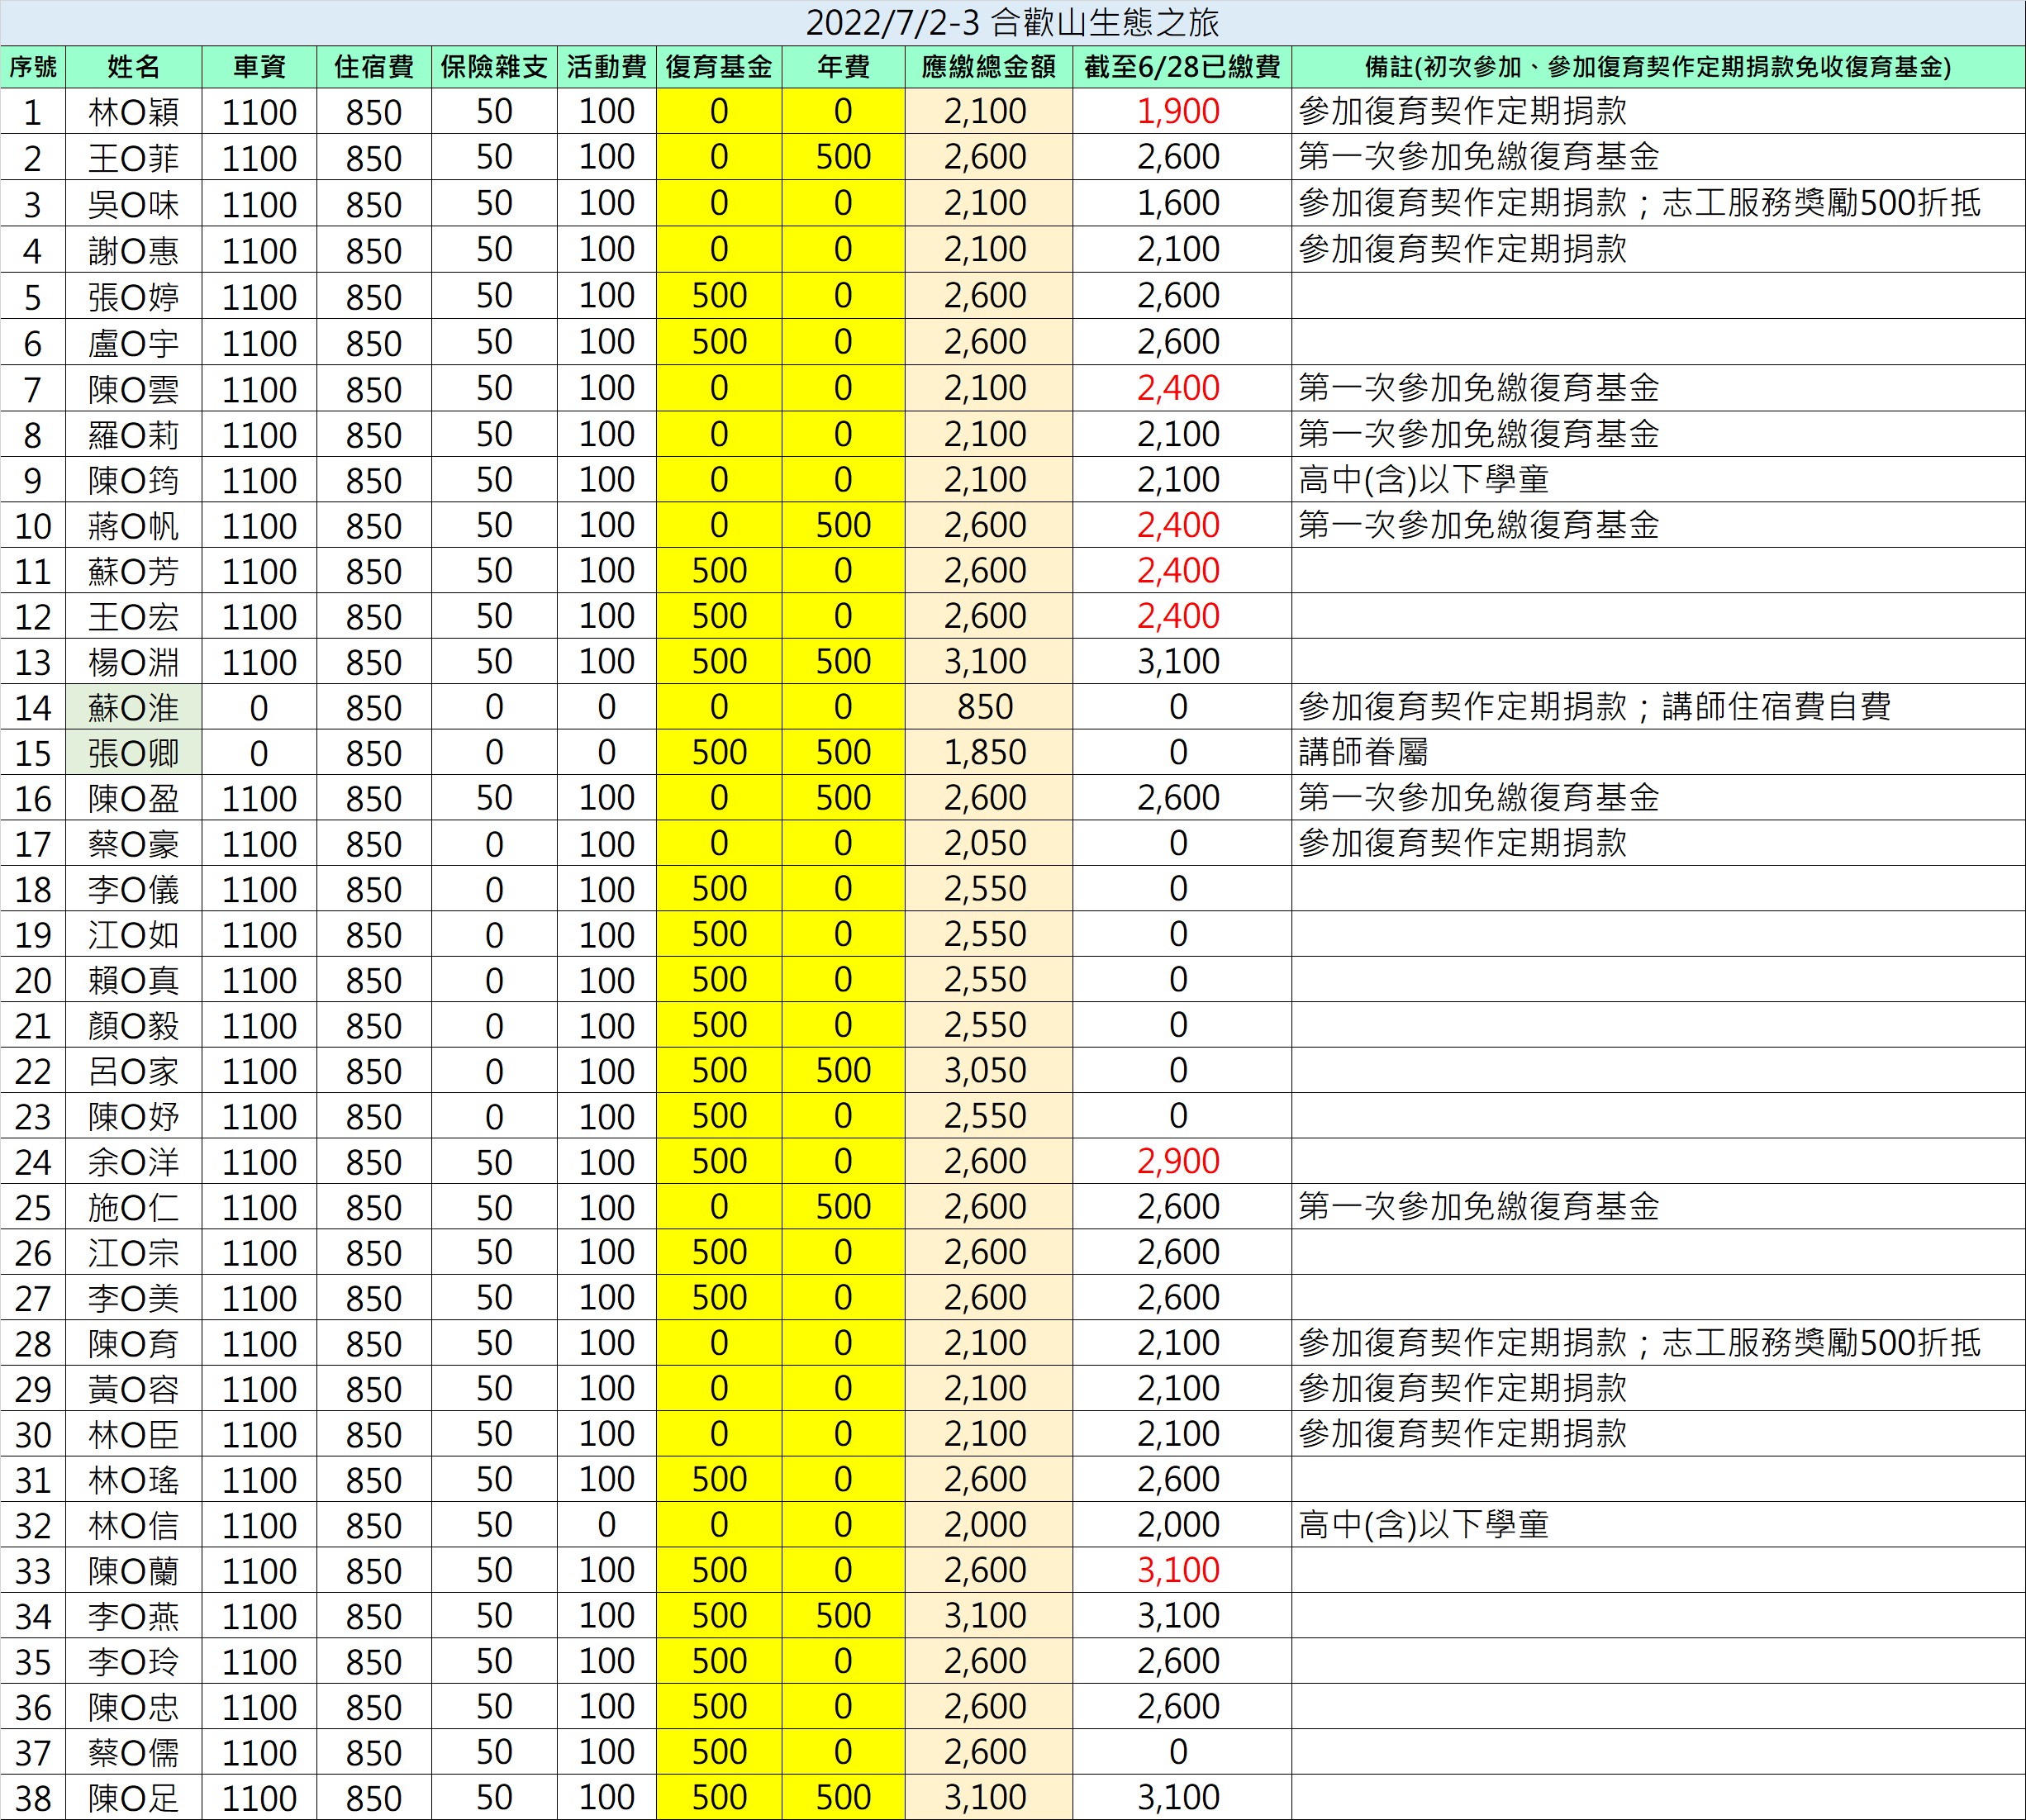The height and width of the screenshot is (1820, 2026).
Task: Select name cell 江O宗
Action: 134,1252
